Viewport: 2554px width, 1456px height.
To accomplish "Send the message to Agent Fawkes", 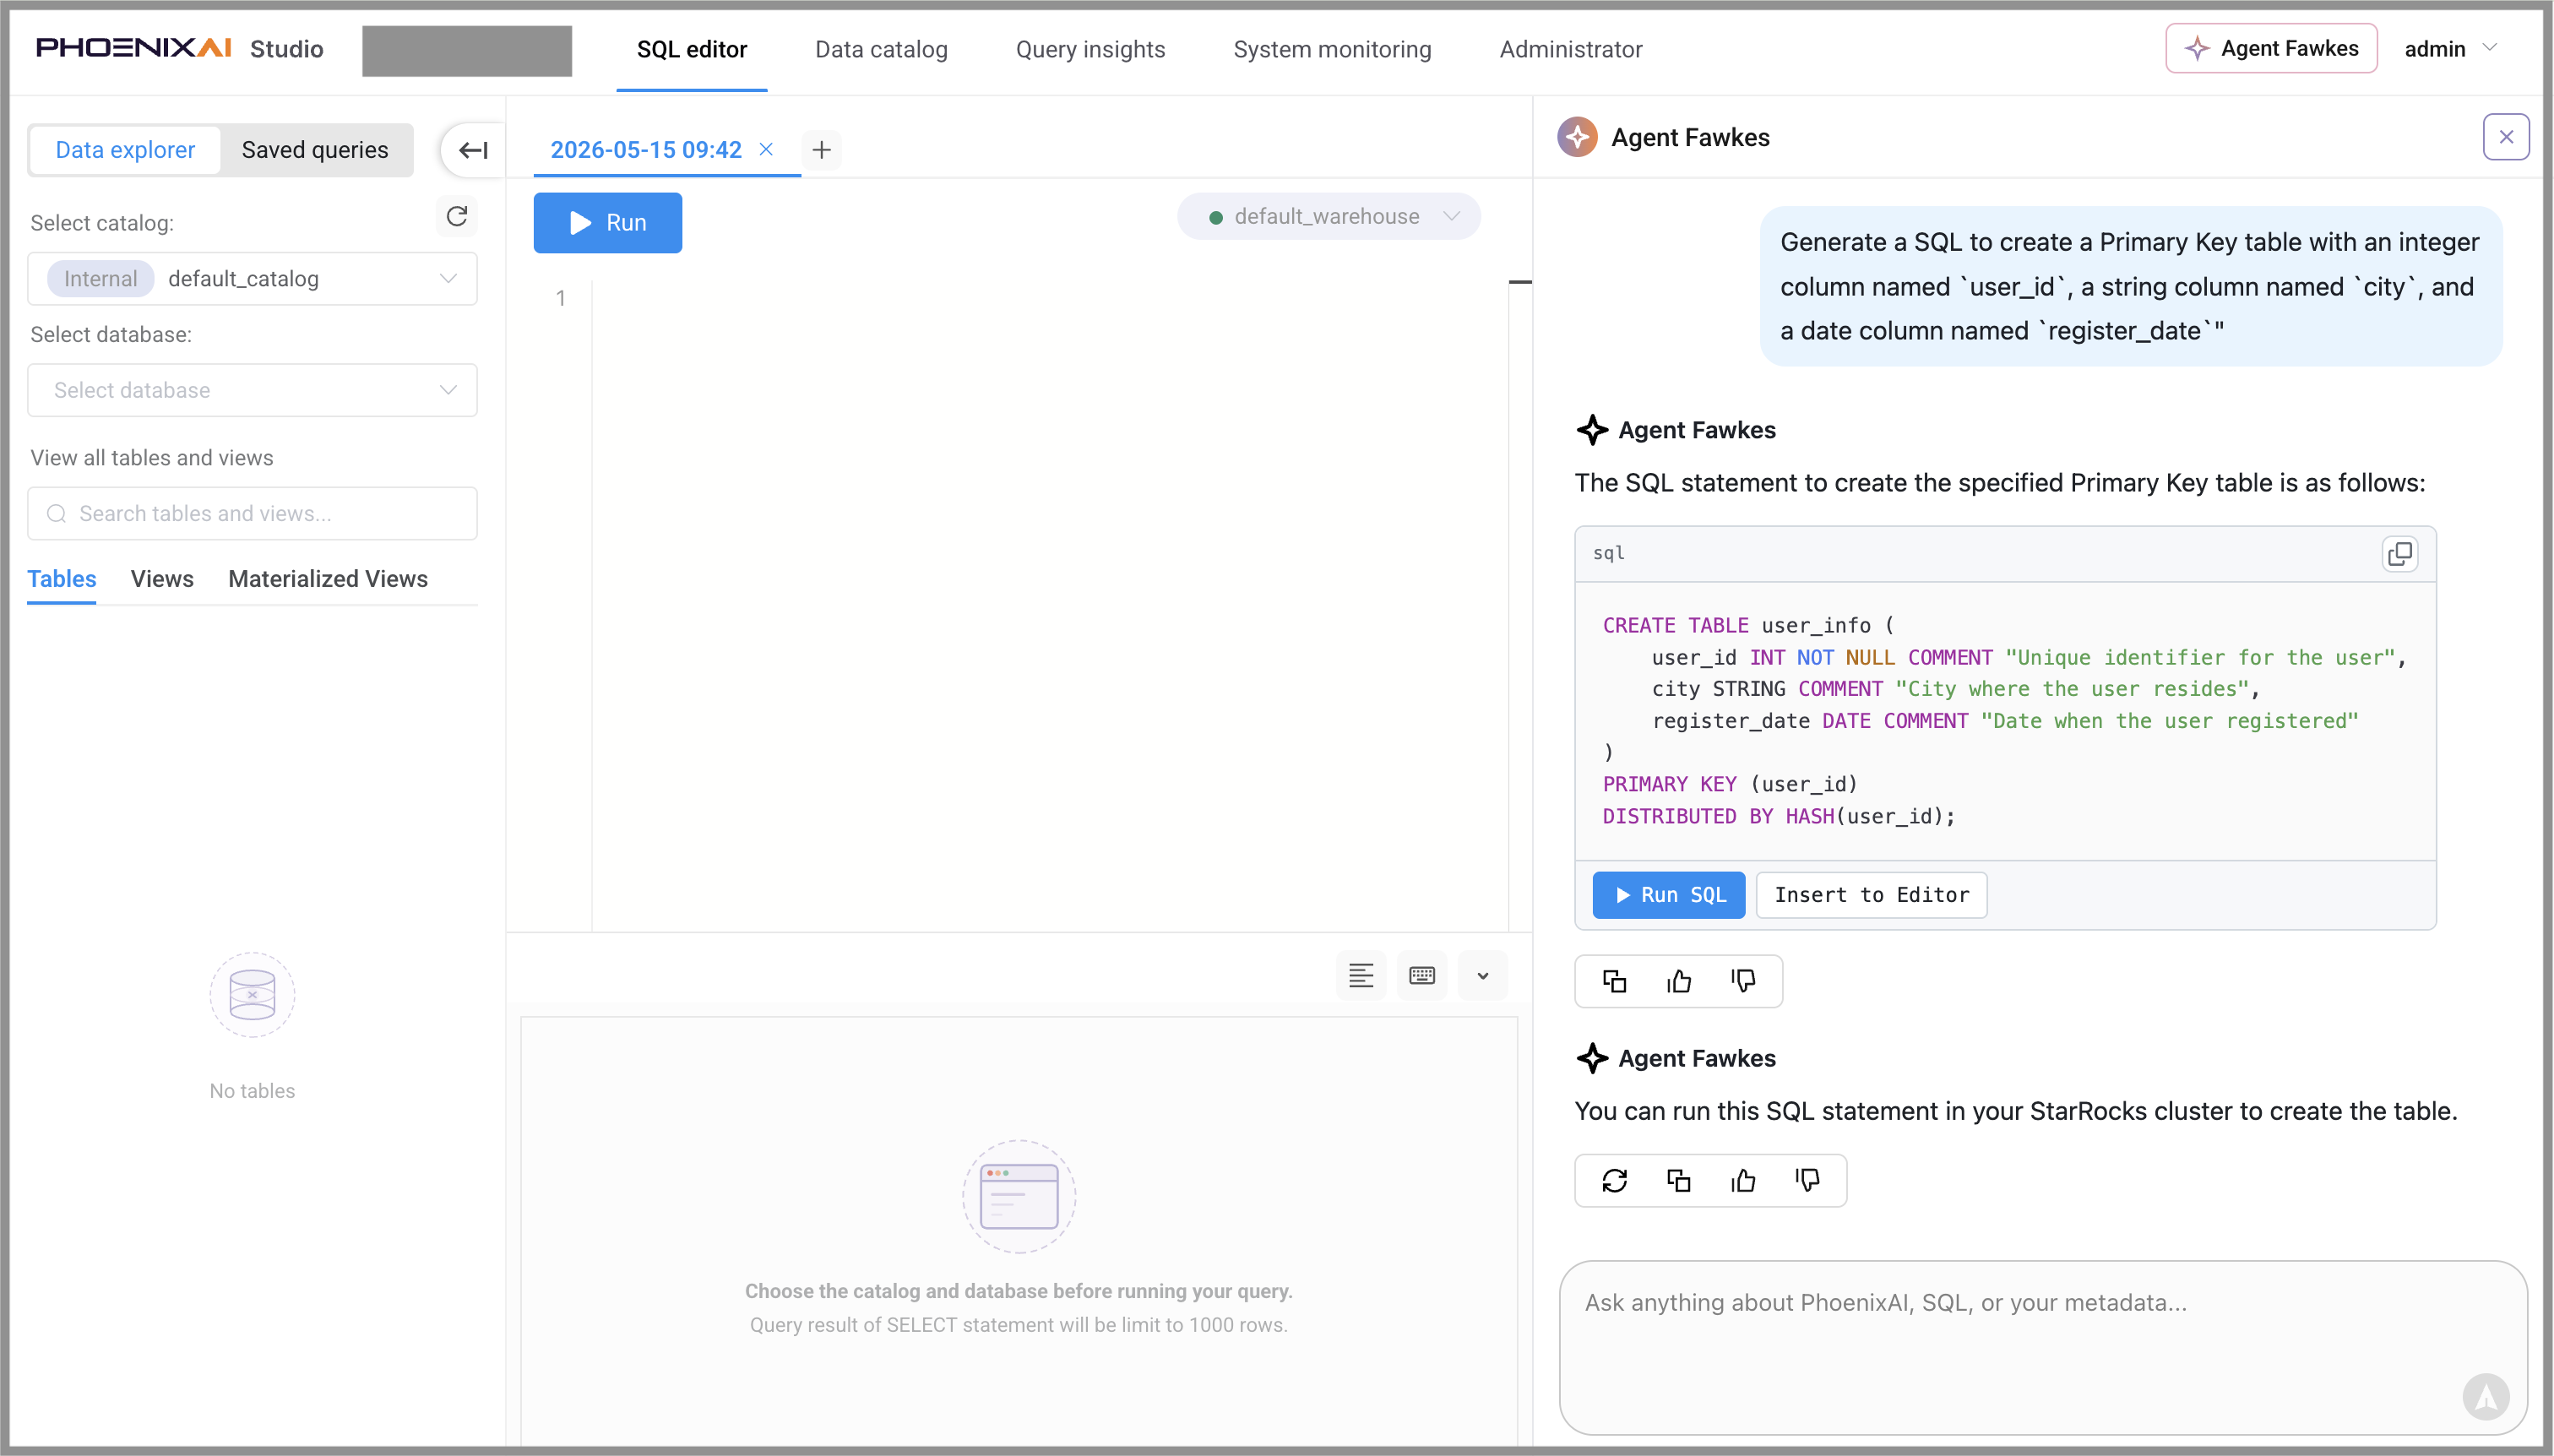I will [x=2486, y=1397].
